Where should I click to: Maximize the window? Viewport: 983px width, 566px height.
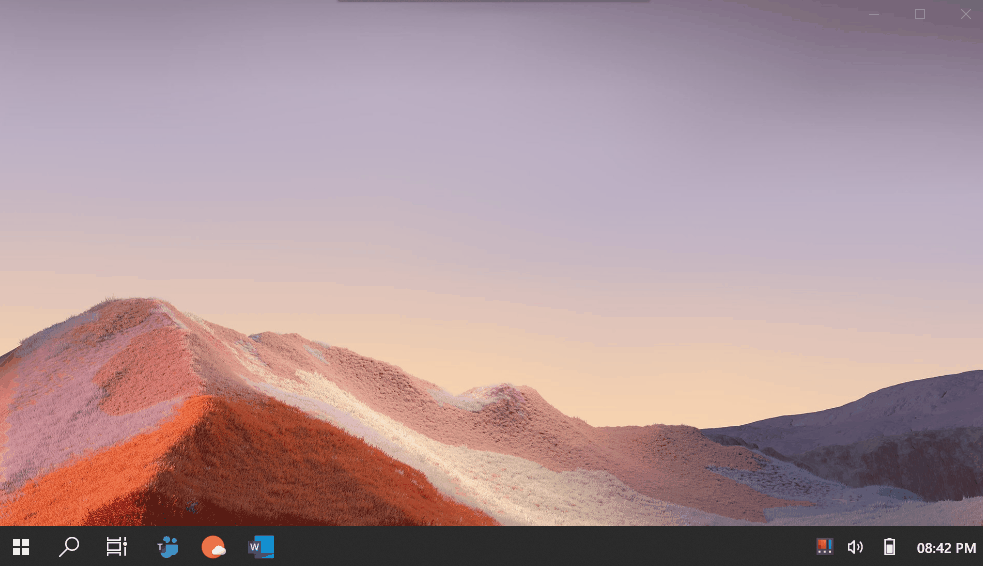click(x=920, y=14)
